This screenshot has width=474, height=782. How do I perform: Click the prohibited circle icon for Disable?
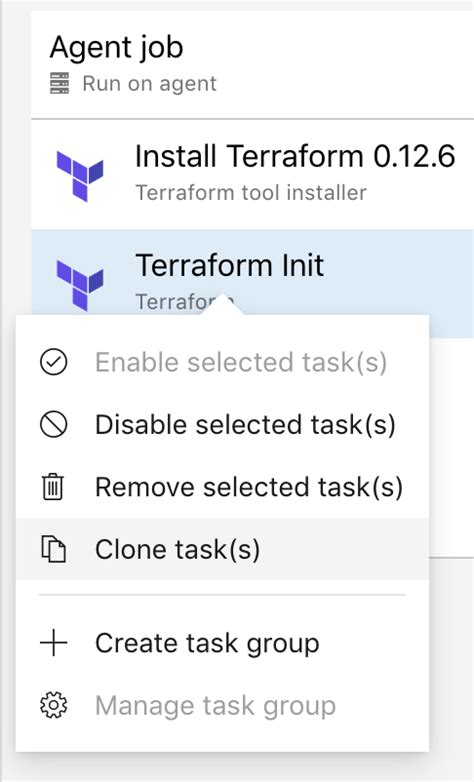click(x=53, y=424)
